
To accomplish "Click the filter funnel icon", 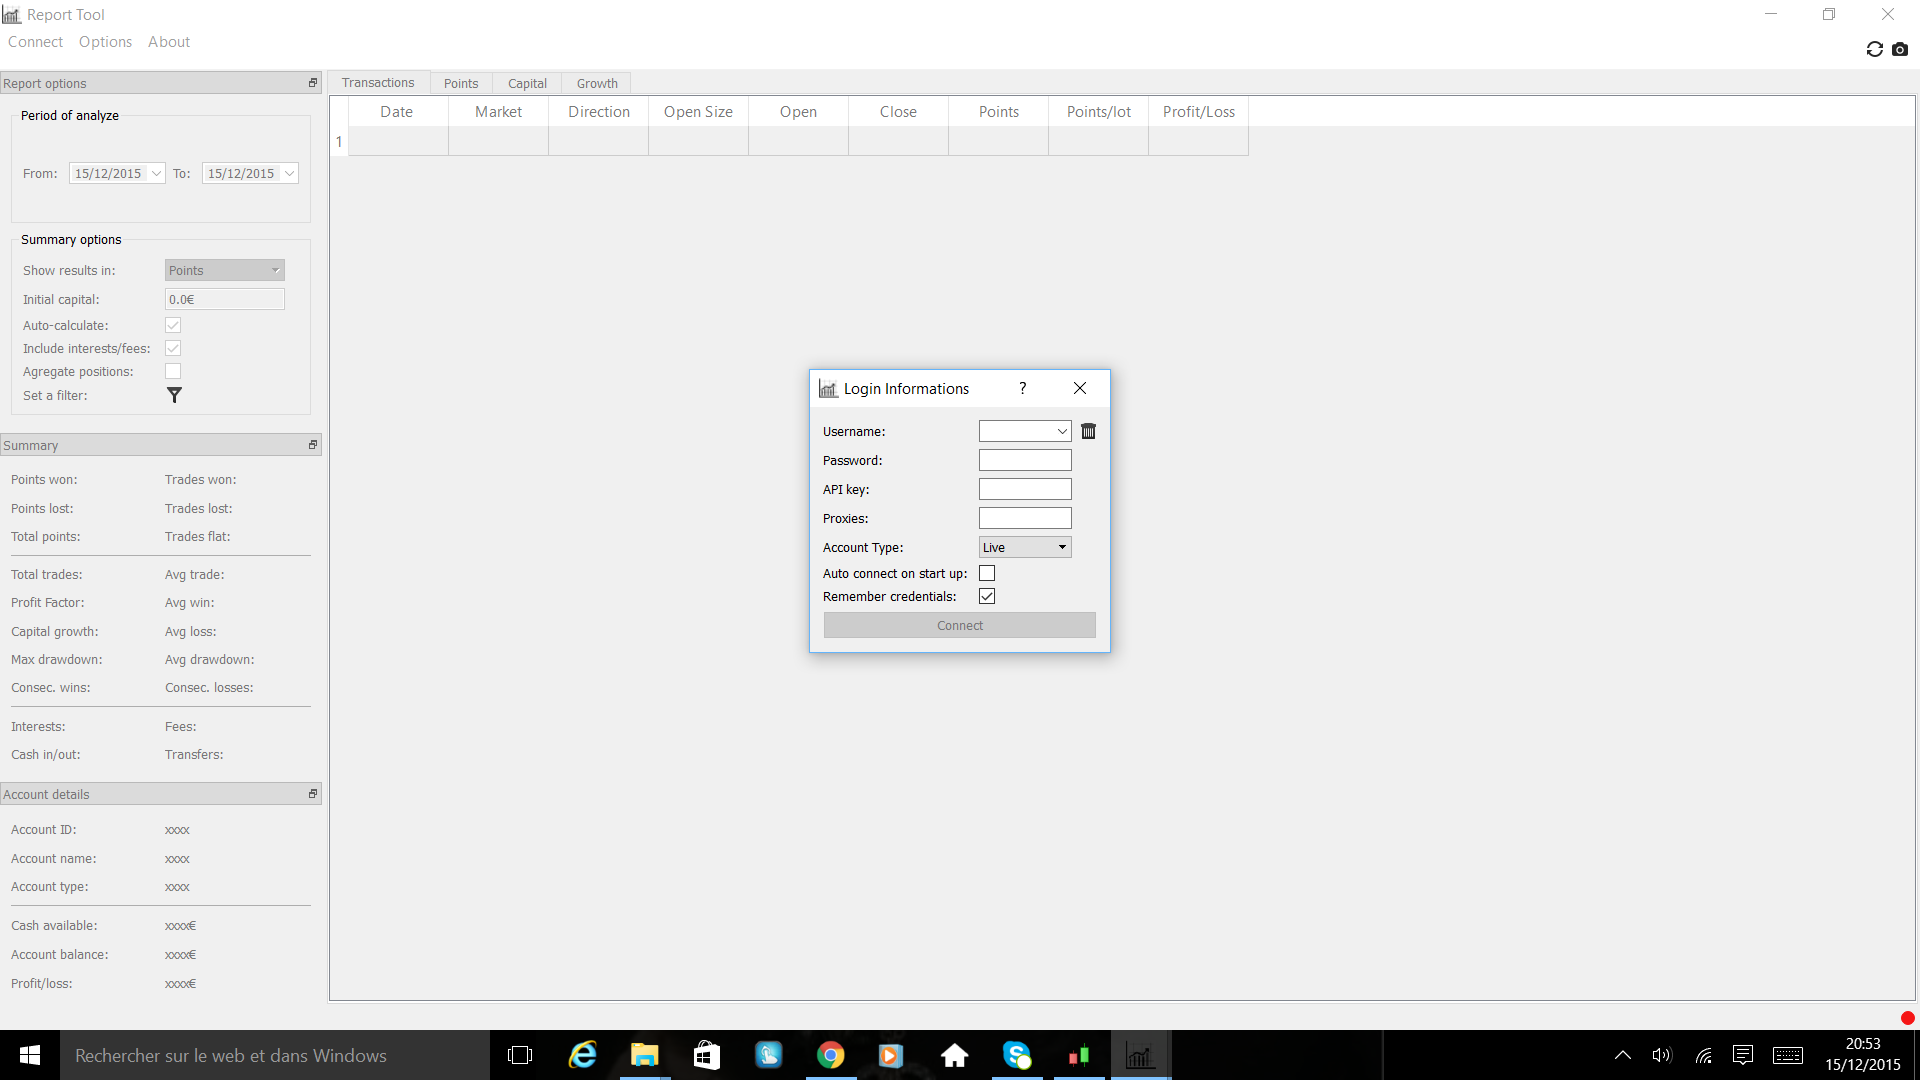I will coord(174,395).
